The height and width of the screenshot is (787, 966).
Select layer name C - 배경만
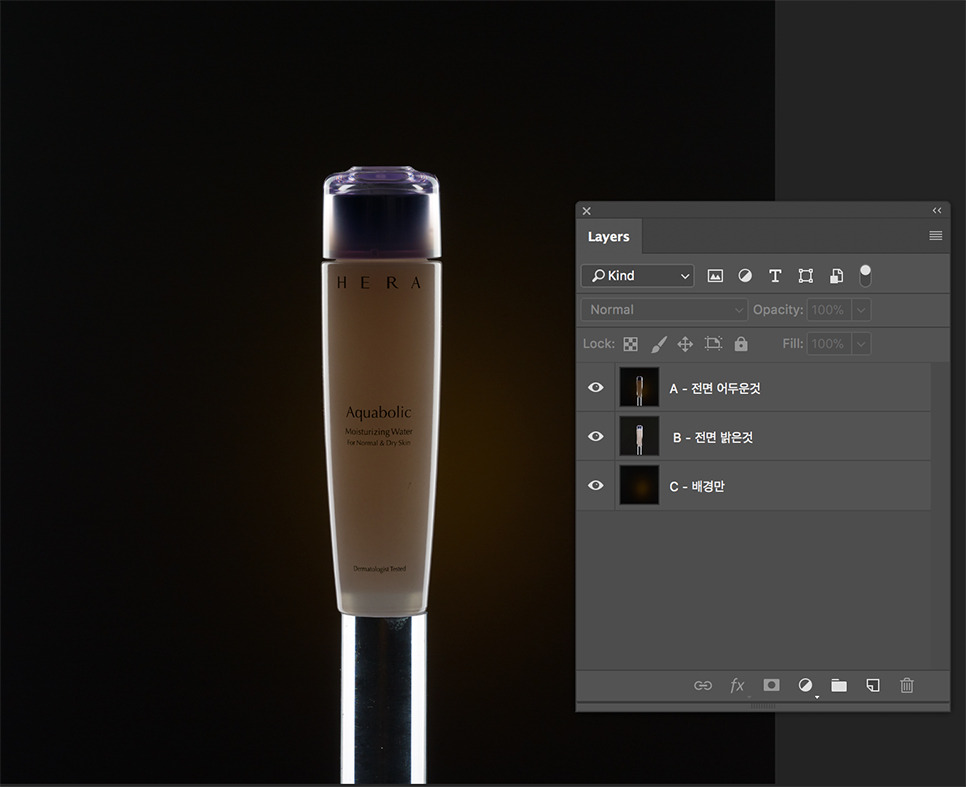tap(697, 486)
